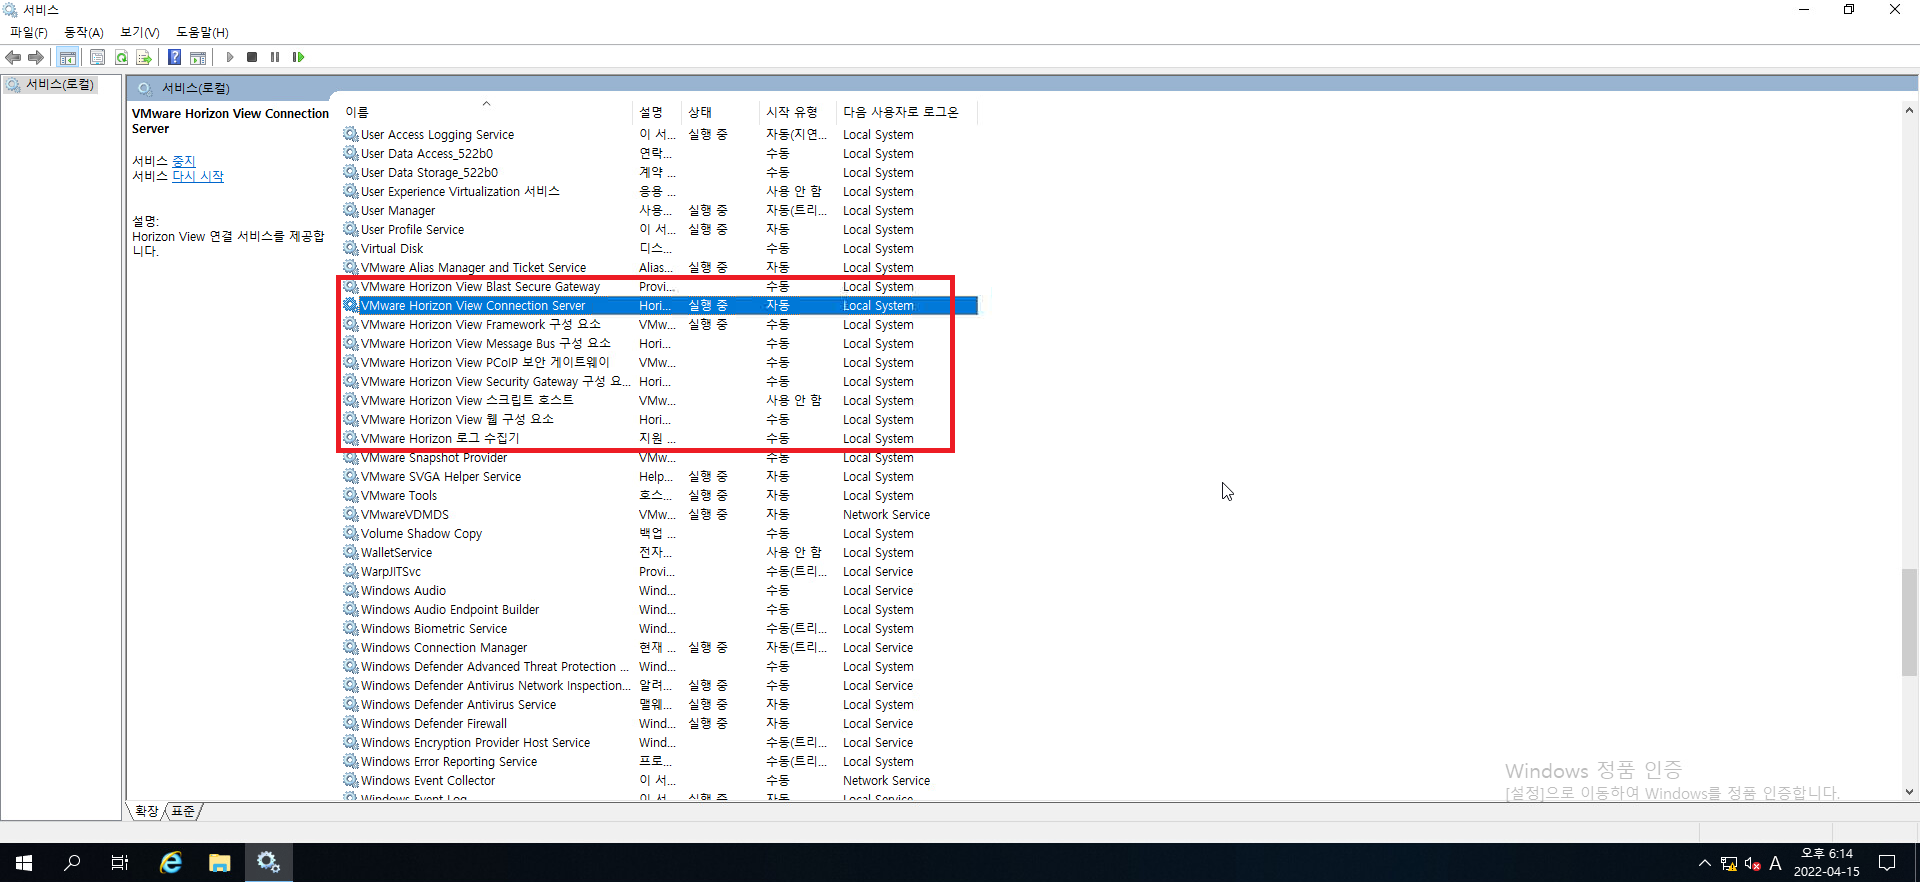
Task: Click the scrollbar up arrow
Action: 1909,110
